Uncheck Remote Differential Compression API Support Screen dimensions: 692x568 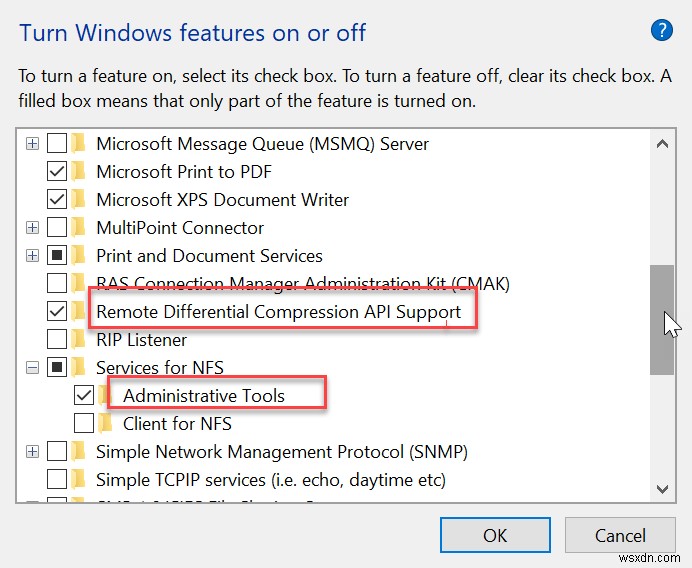click(57, 312)
